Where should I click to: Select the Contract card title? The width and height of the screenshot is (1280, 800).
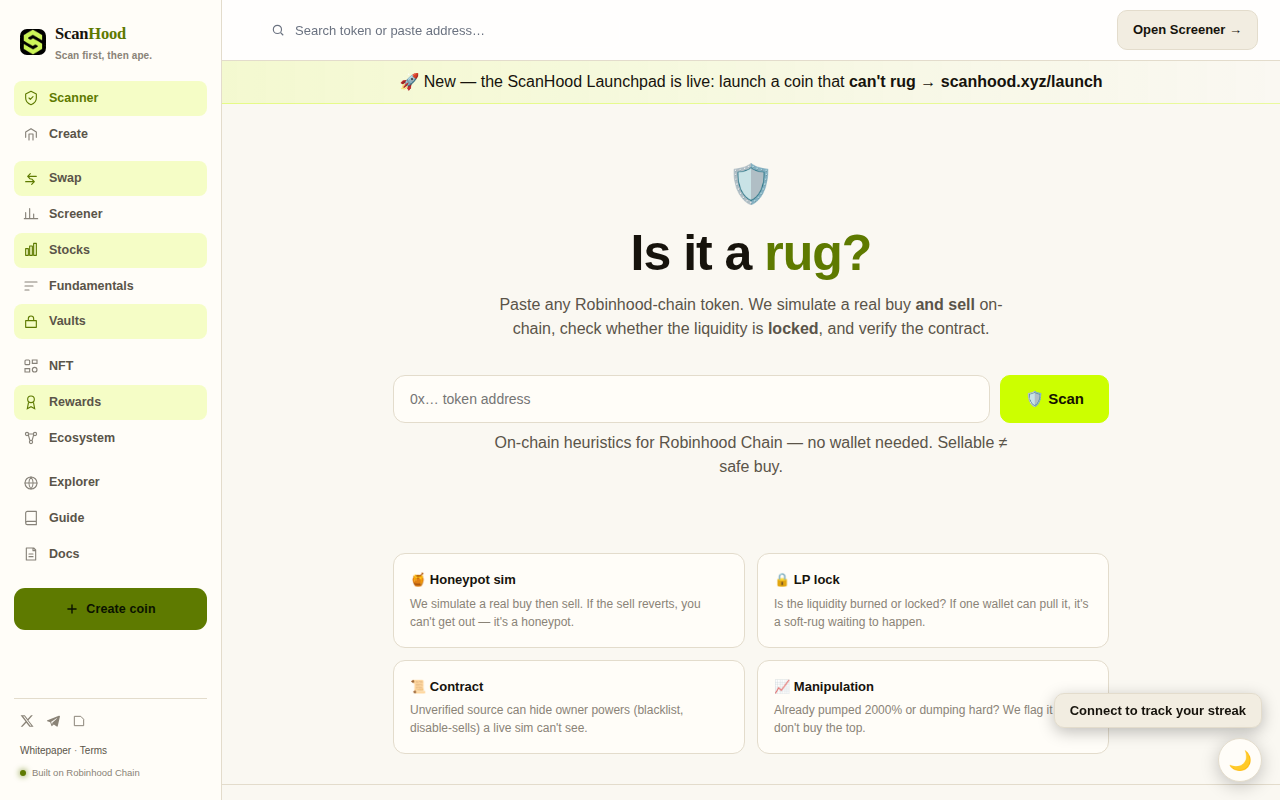point(447,687)
